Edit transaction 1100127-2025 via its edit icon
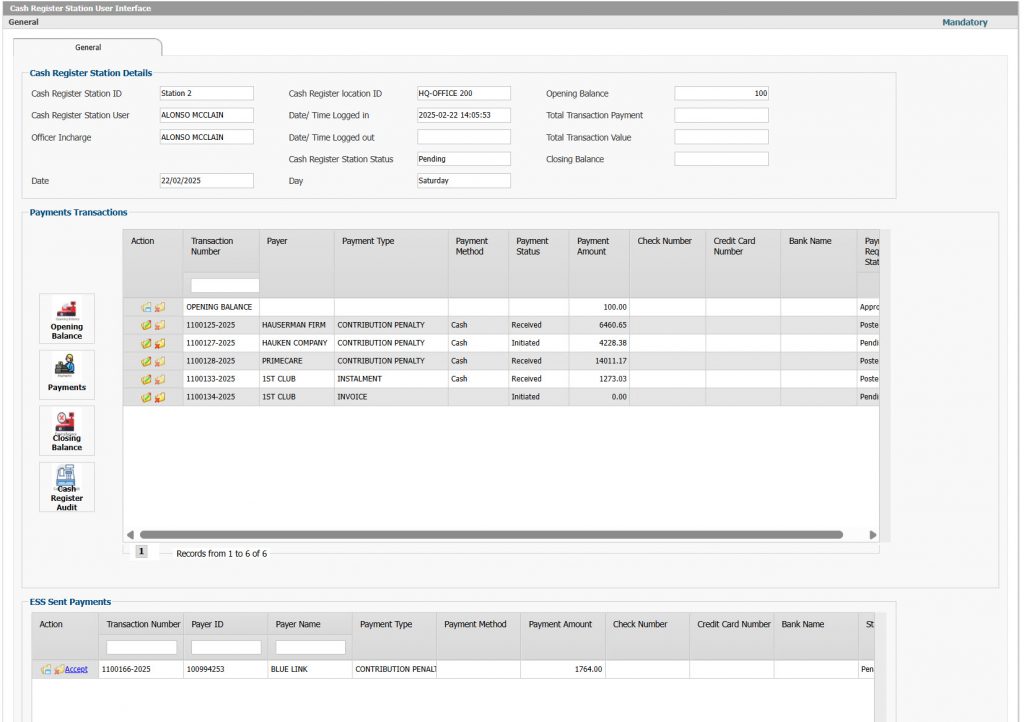Screen dimensions: 1024x722 tap(146, 343)
